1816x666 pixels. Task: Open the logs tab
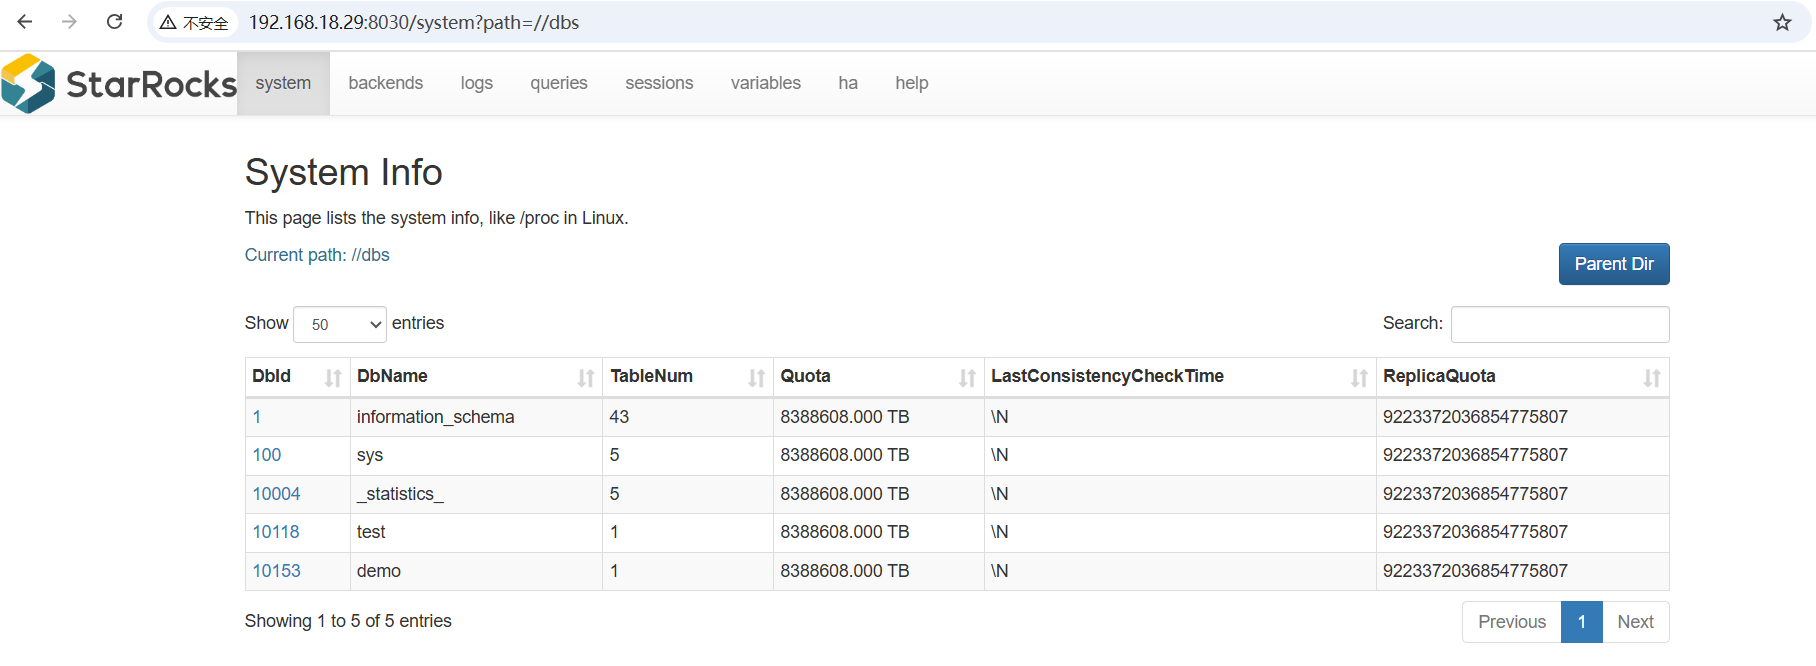(x=477, y=83)
